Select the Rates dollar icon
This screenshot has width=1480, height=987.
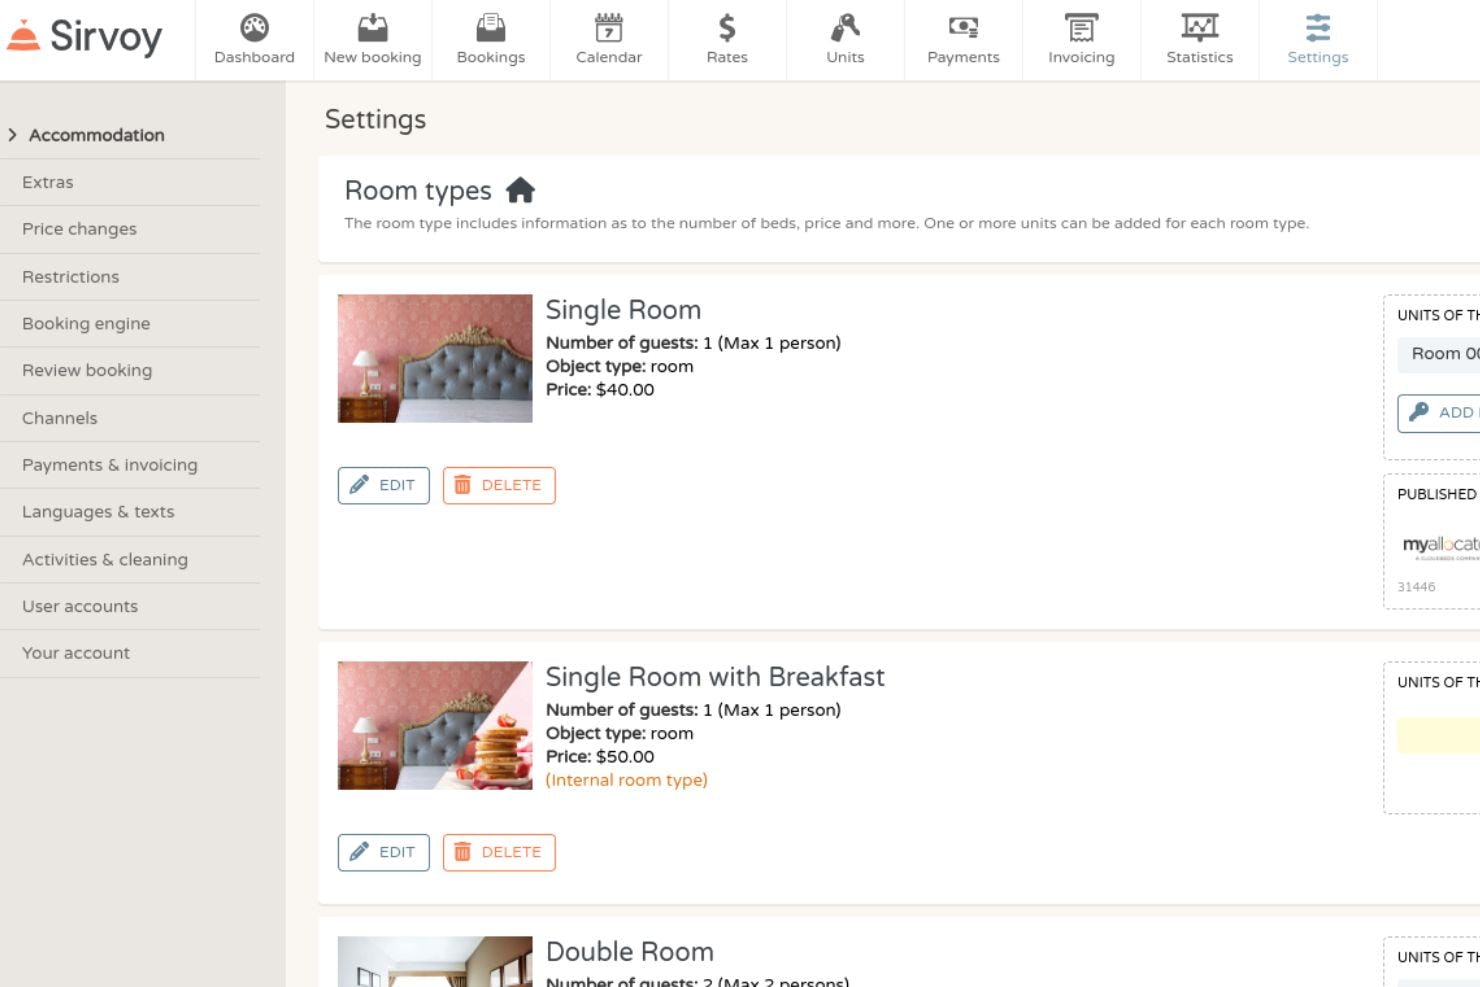click(726, 30)
